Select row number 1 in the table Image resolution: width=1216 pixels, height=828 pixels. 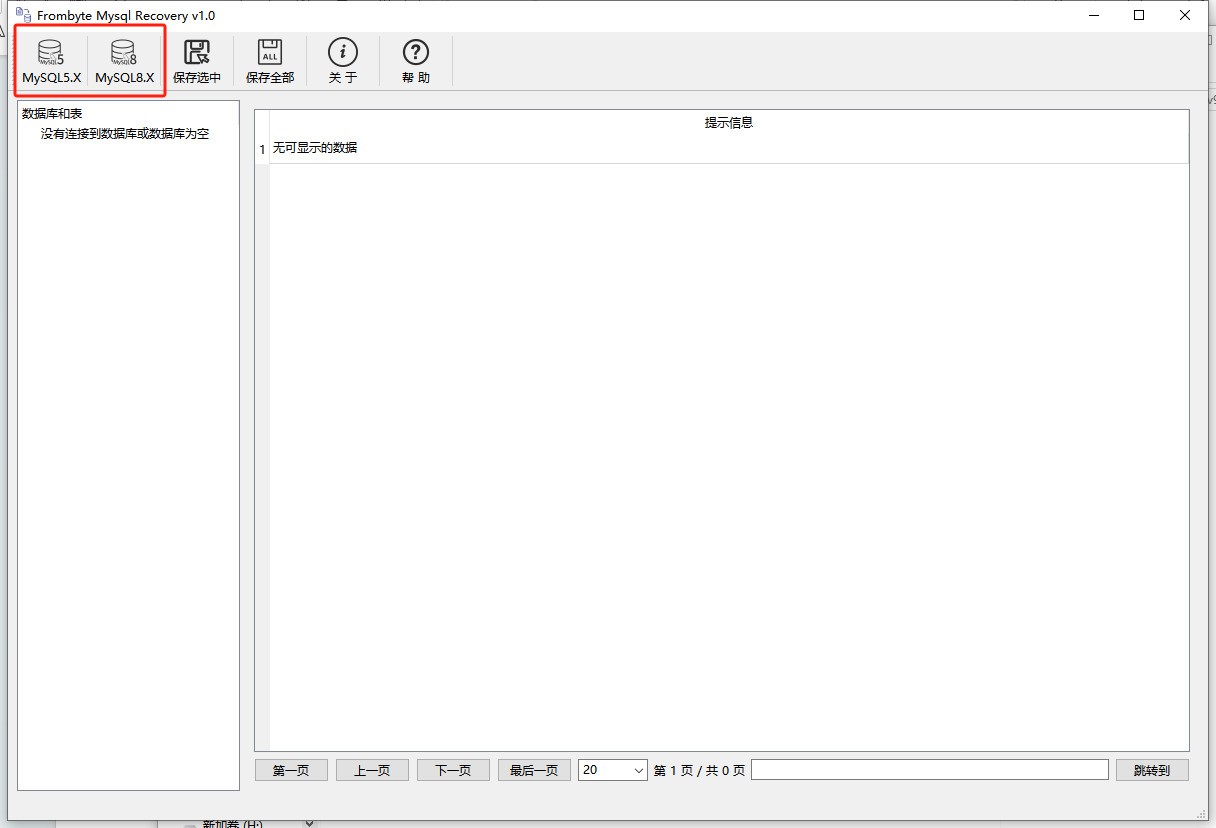262,149
